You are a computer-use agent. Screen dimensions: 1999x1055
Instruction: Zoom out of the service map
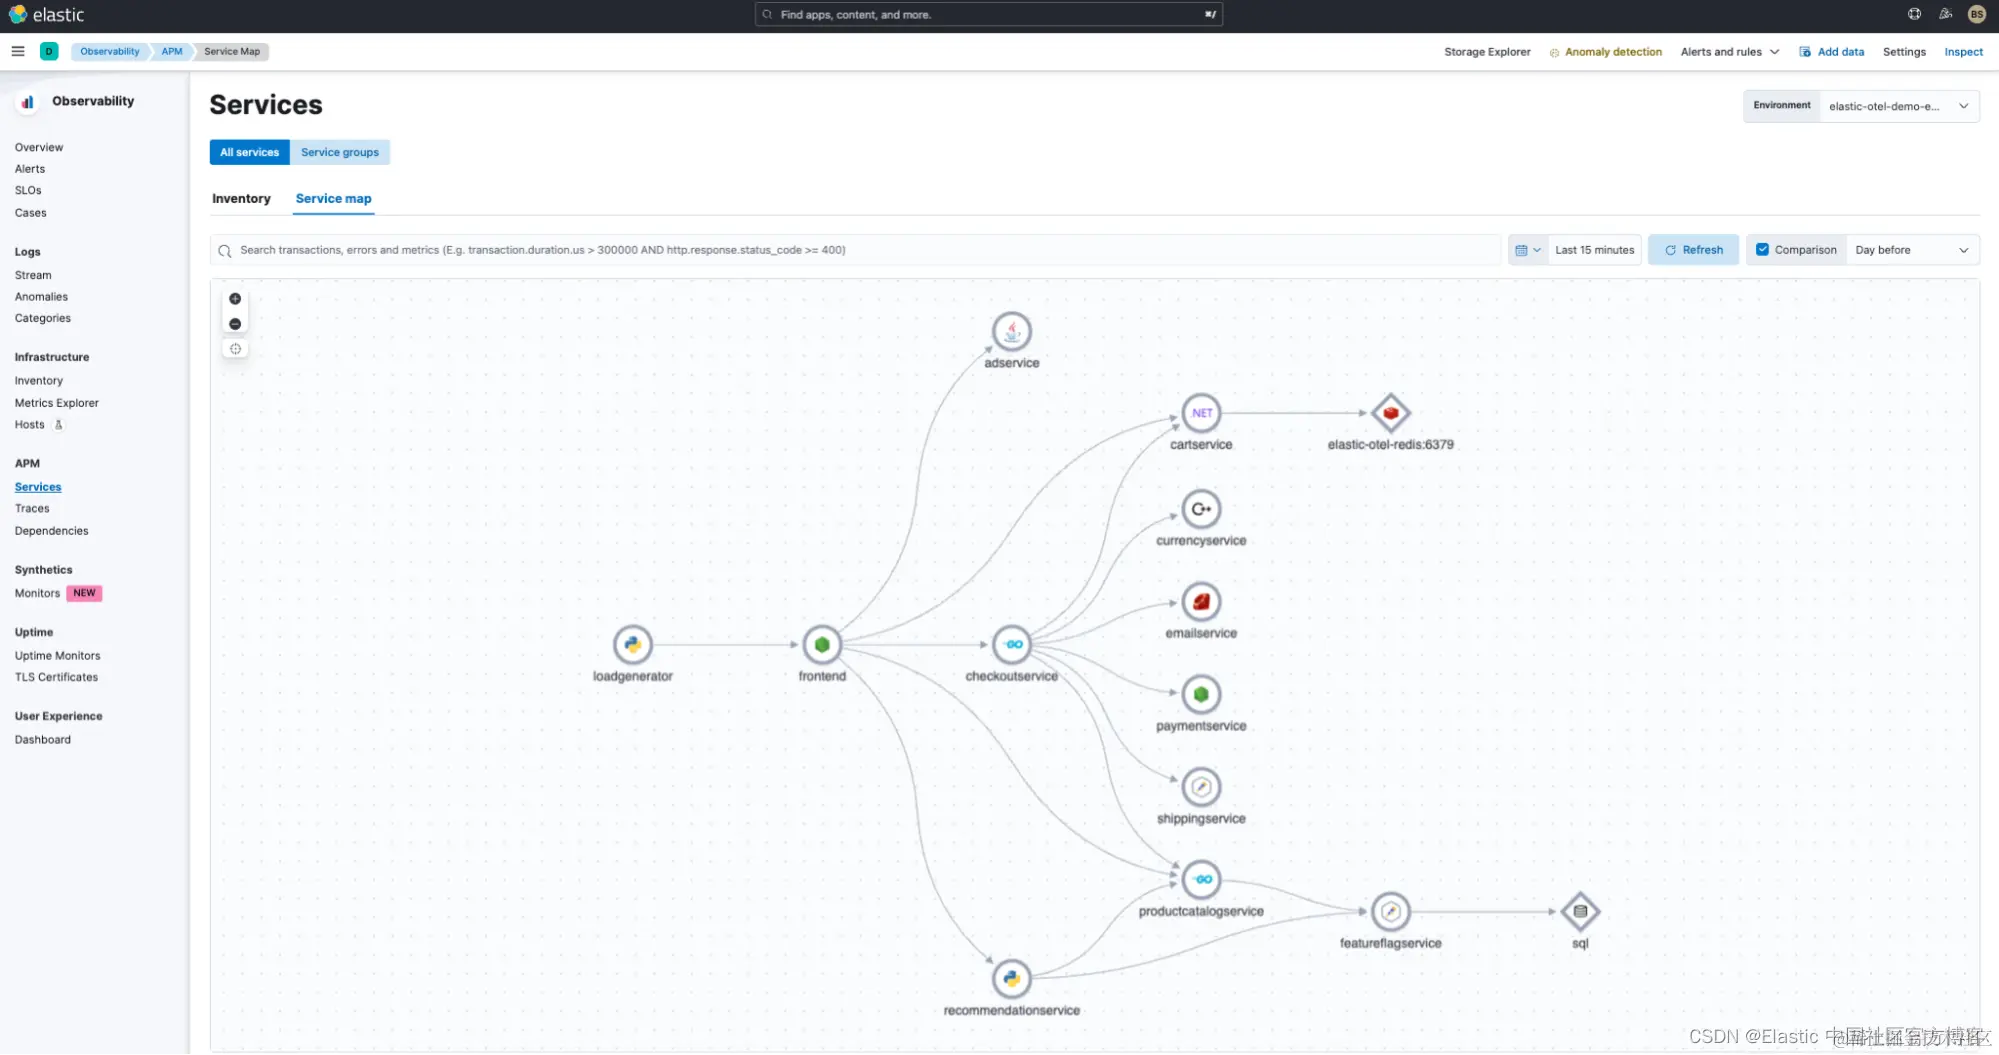235,324
